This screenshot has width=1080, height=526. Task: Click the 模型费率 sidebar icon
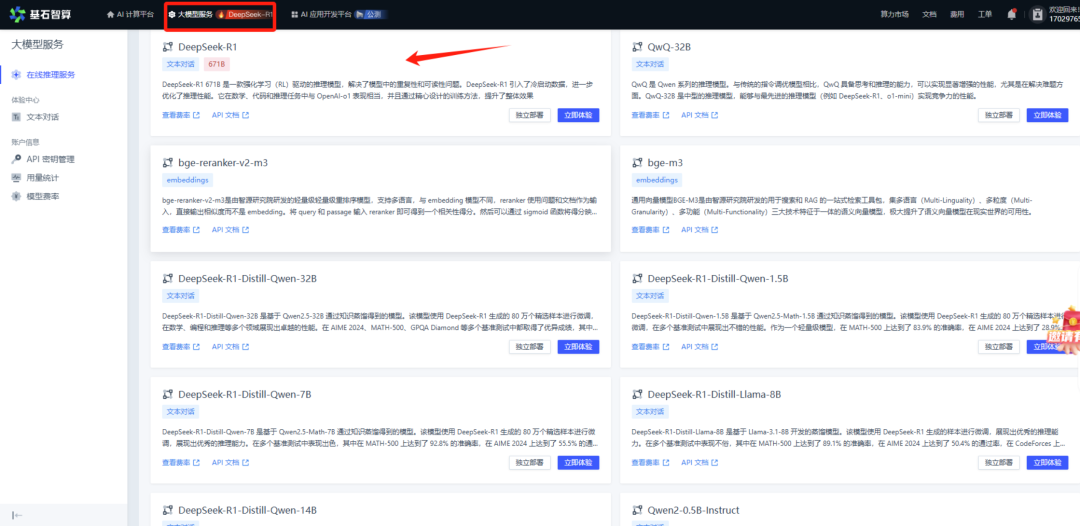tap(17, 196)
